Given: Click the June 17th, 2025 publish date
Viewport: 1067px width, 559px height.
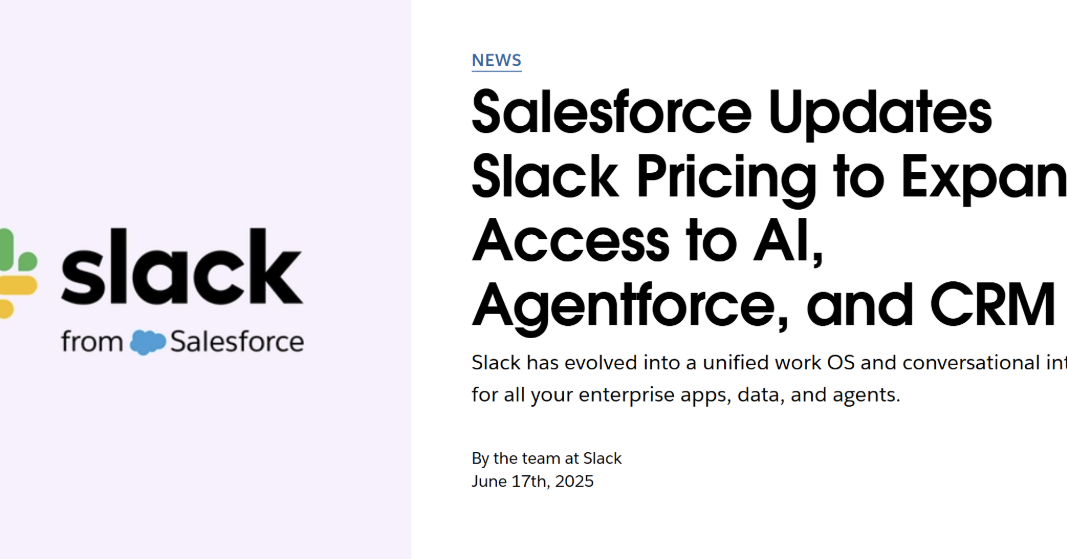Looking at the screenshot, I should pyautogui.click(x=532, y=481).
